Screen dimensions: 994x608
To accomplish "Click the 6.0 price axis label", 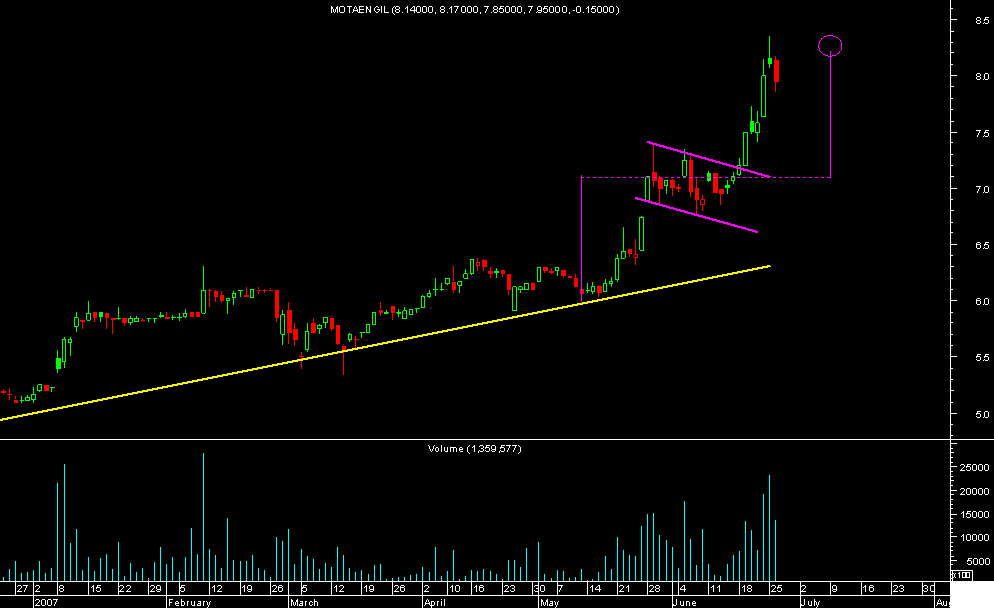I will [x=982, y=302].
